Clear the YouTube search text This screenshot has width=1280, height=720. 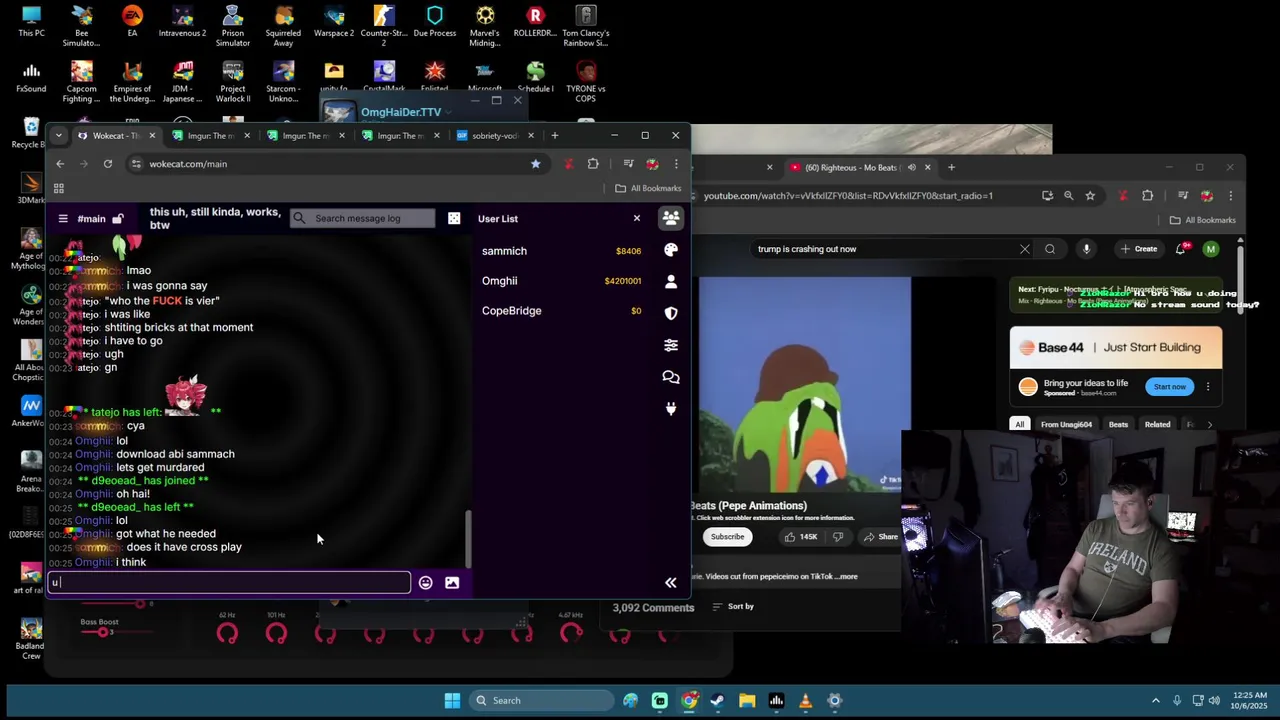pos(1025,249)
